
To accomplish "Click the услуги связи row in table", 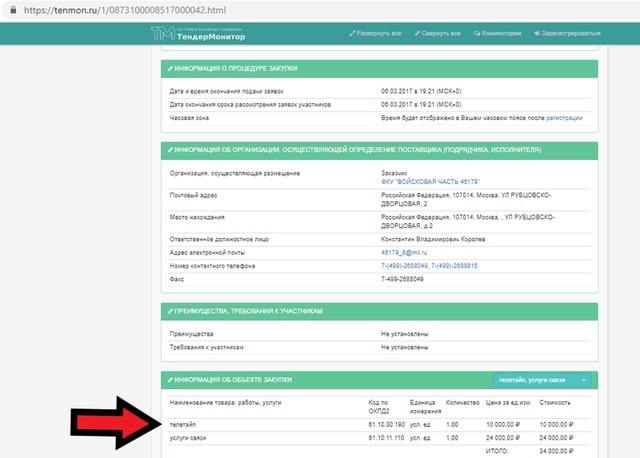I will (x=380, y=438).
